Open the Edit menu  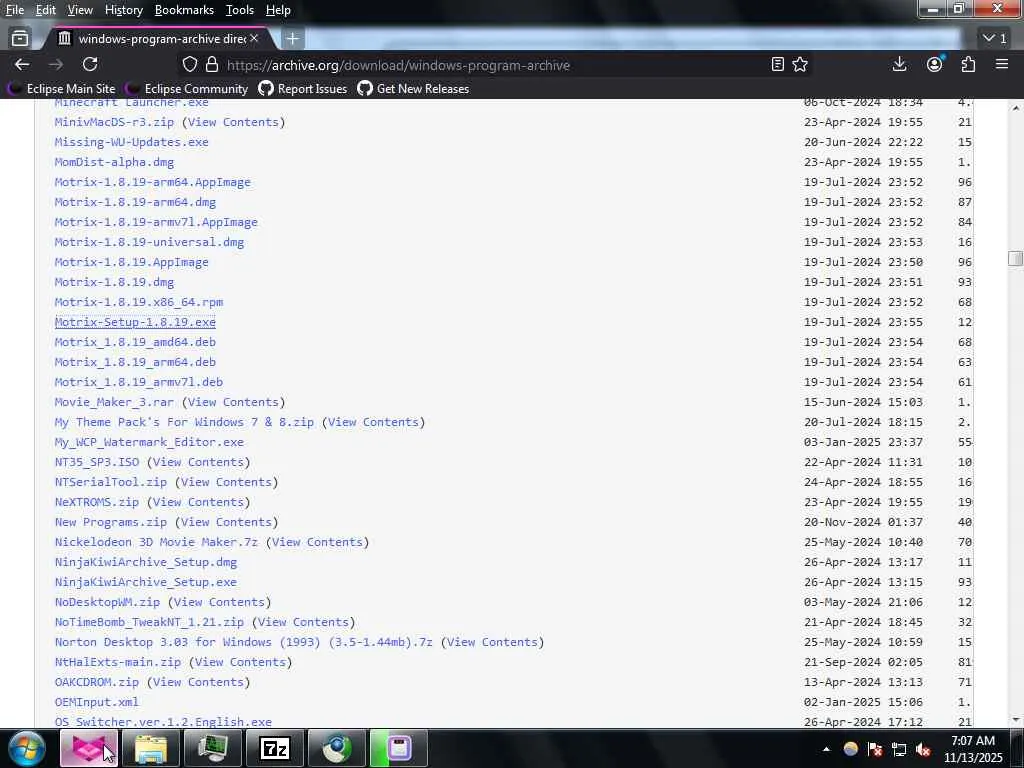[46, 10]
